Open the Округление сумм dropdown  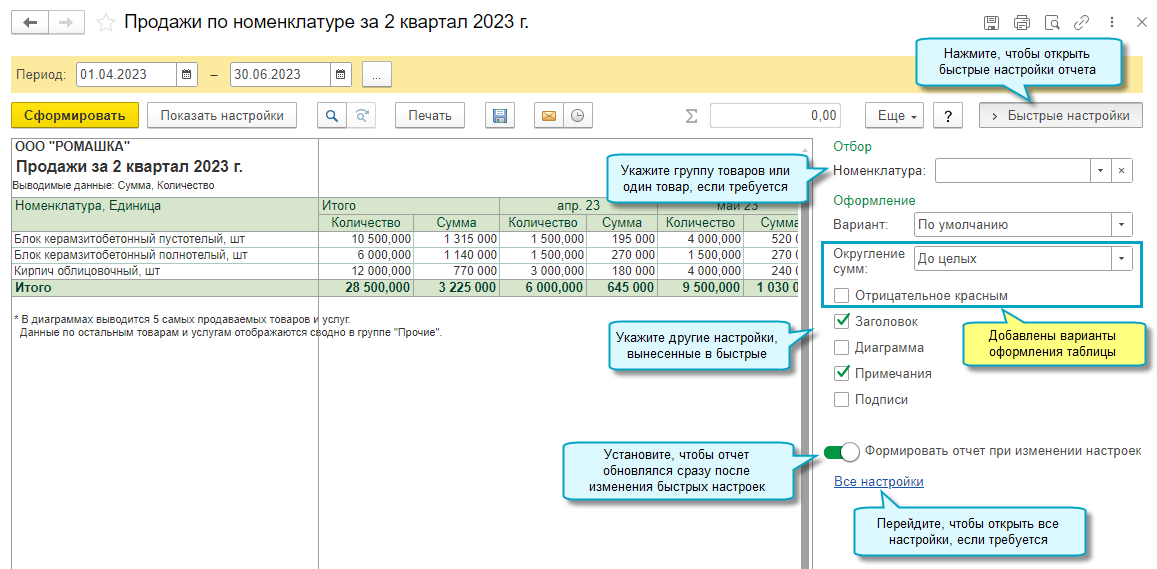[x=1121, y=259]
